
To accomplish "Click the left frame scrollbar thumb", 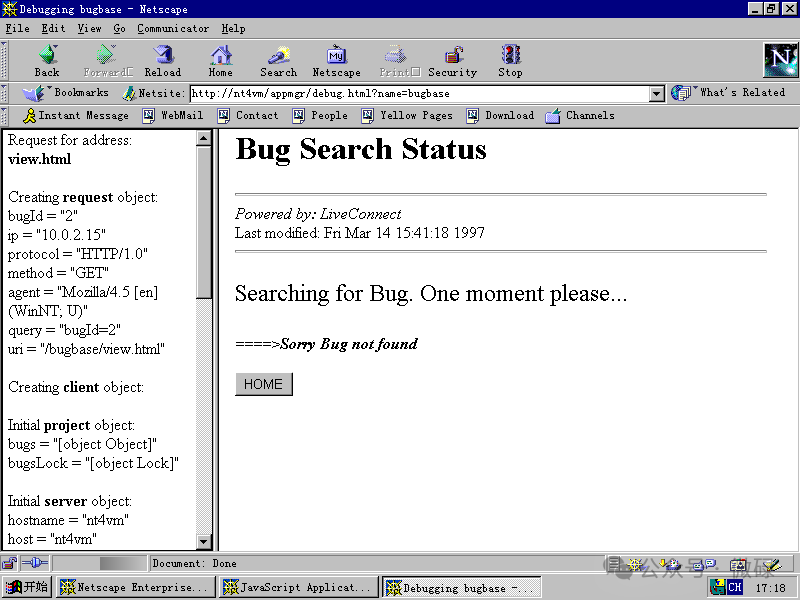I will [204, 222].
